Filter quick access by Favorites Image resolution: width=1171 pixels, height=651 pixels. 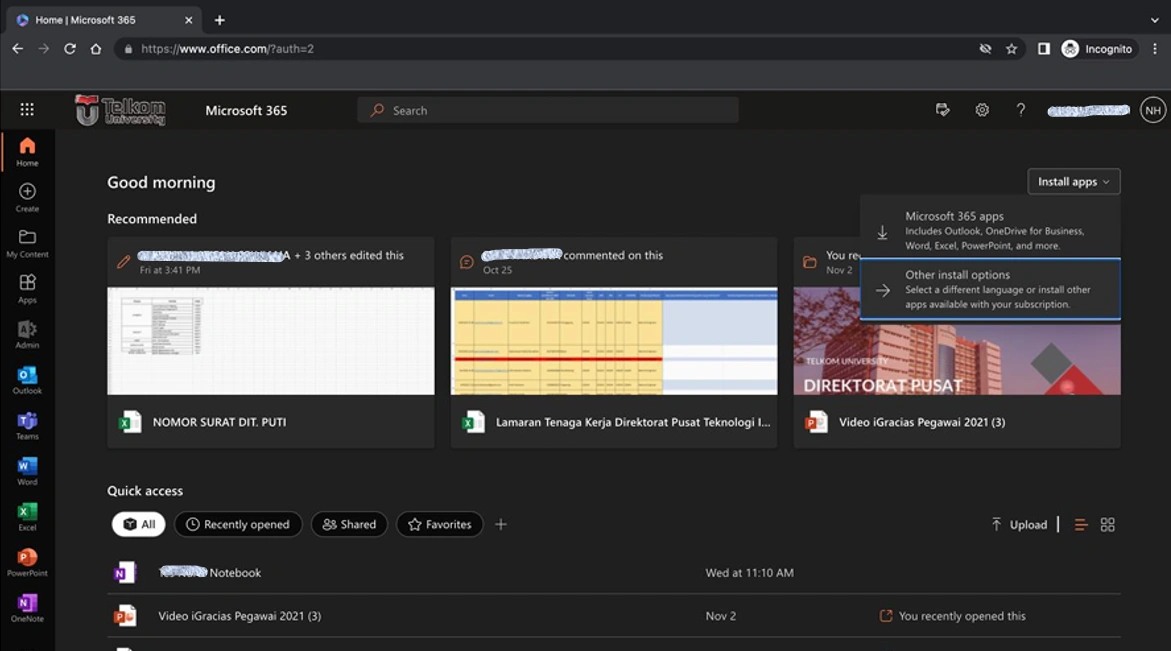439,524
